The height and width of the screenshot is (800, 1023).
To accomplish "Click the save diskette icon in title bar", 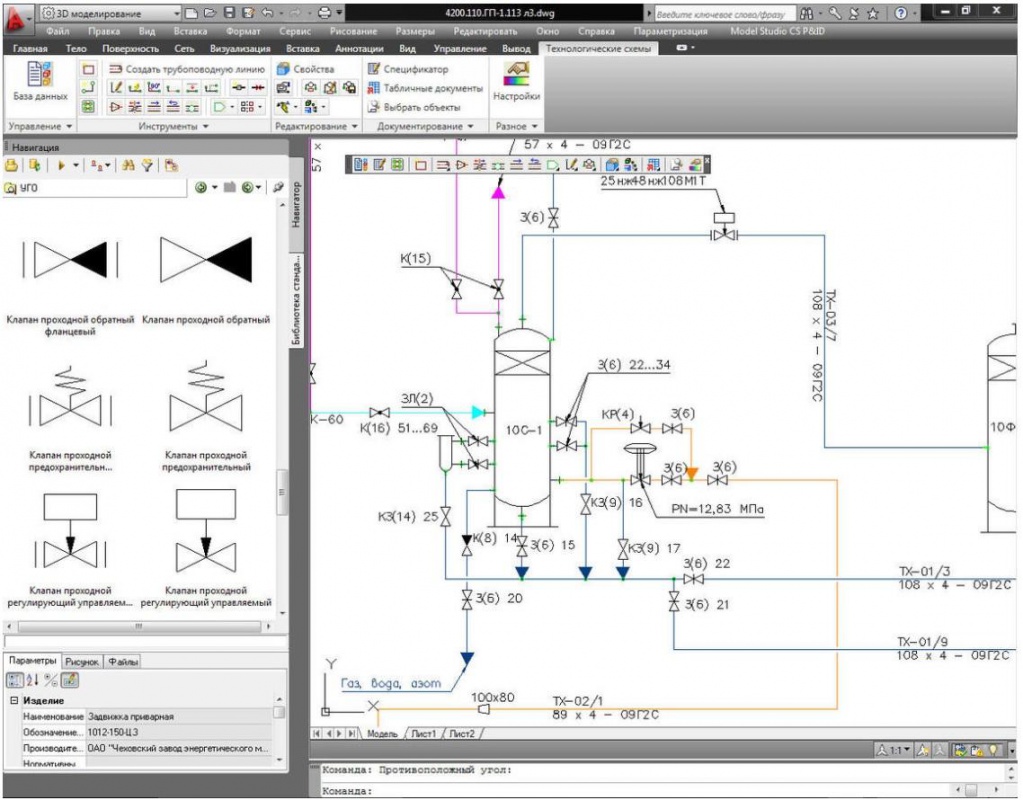I will tap(229, 13).
